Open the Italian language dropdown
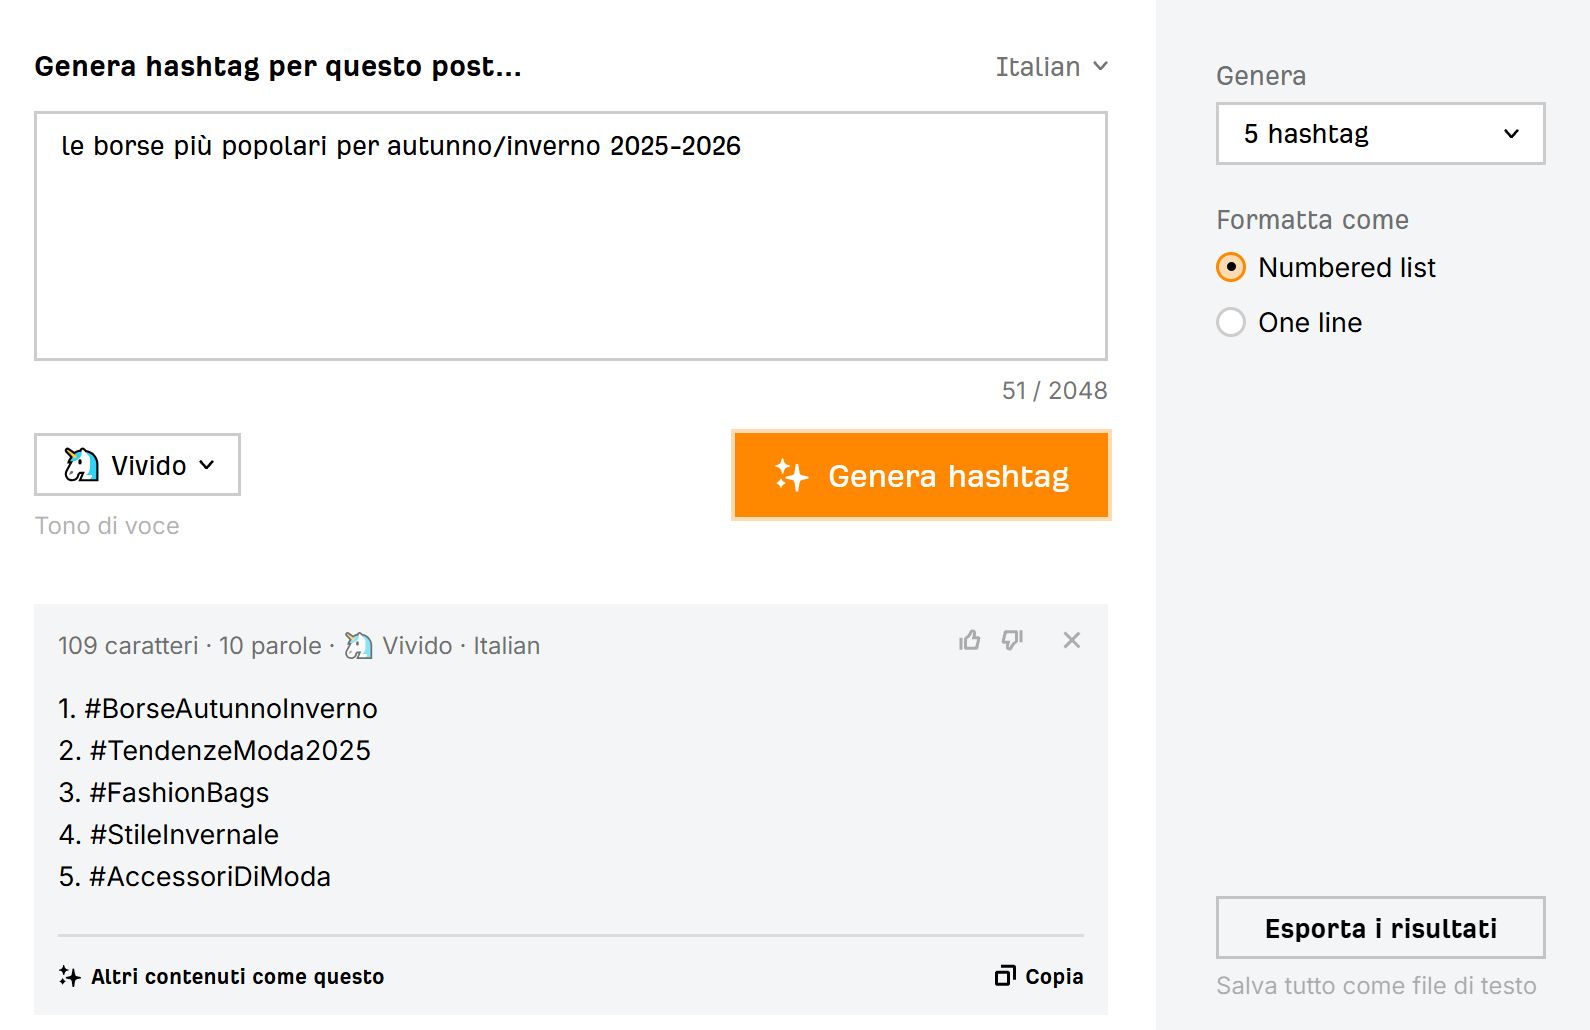 (x=1052, y=67)
